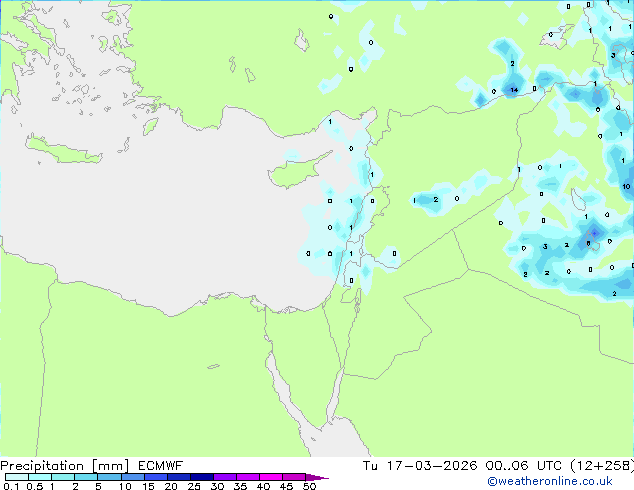Click the 'Precipitation' title word
Screen dimensions: 634x490
42,466
